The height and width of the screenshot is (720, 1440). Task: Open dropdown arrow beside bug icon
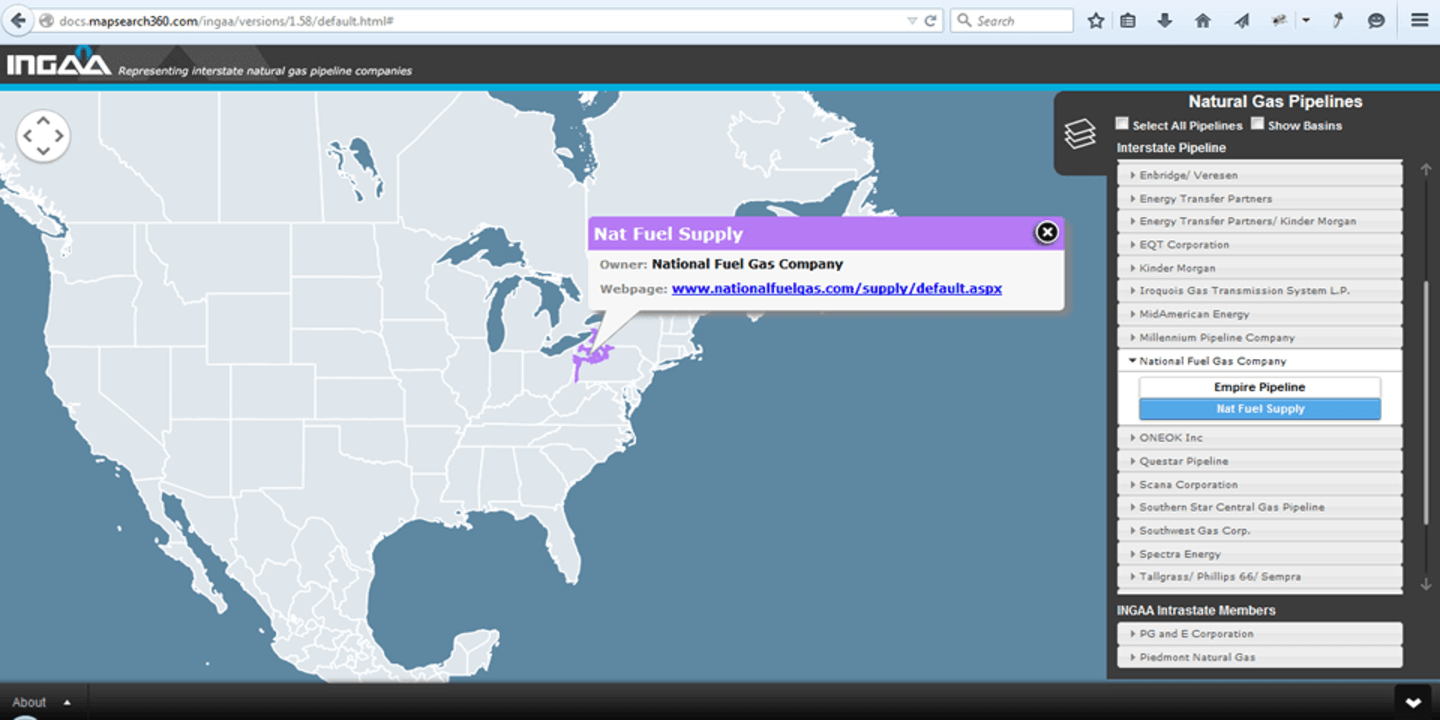coord(1306,20)
